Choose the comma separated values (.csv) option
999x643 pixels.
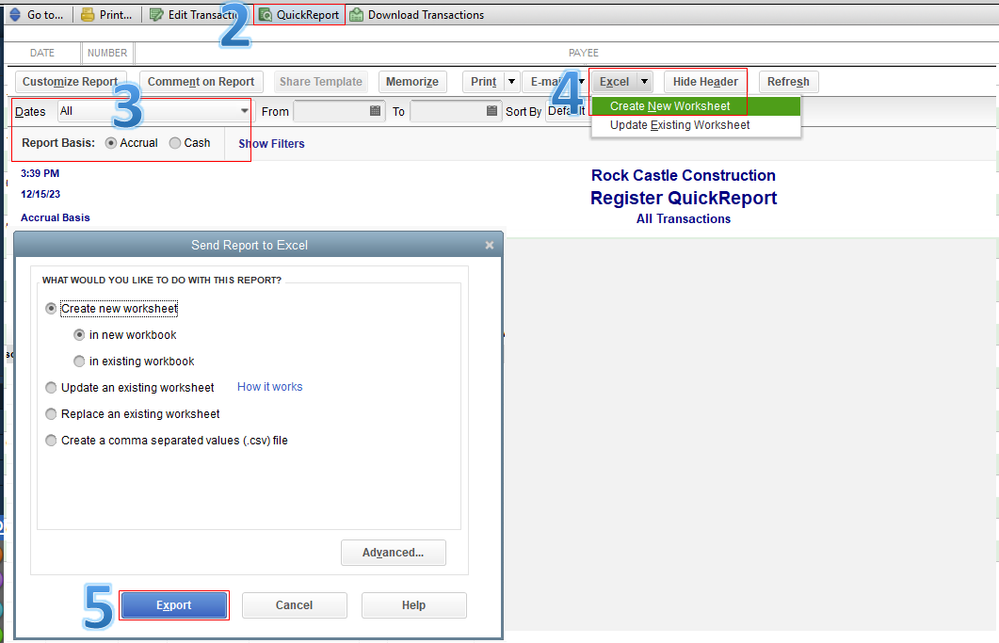pyautogui.click(x=51, y=438)
